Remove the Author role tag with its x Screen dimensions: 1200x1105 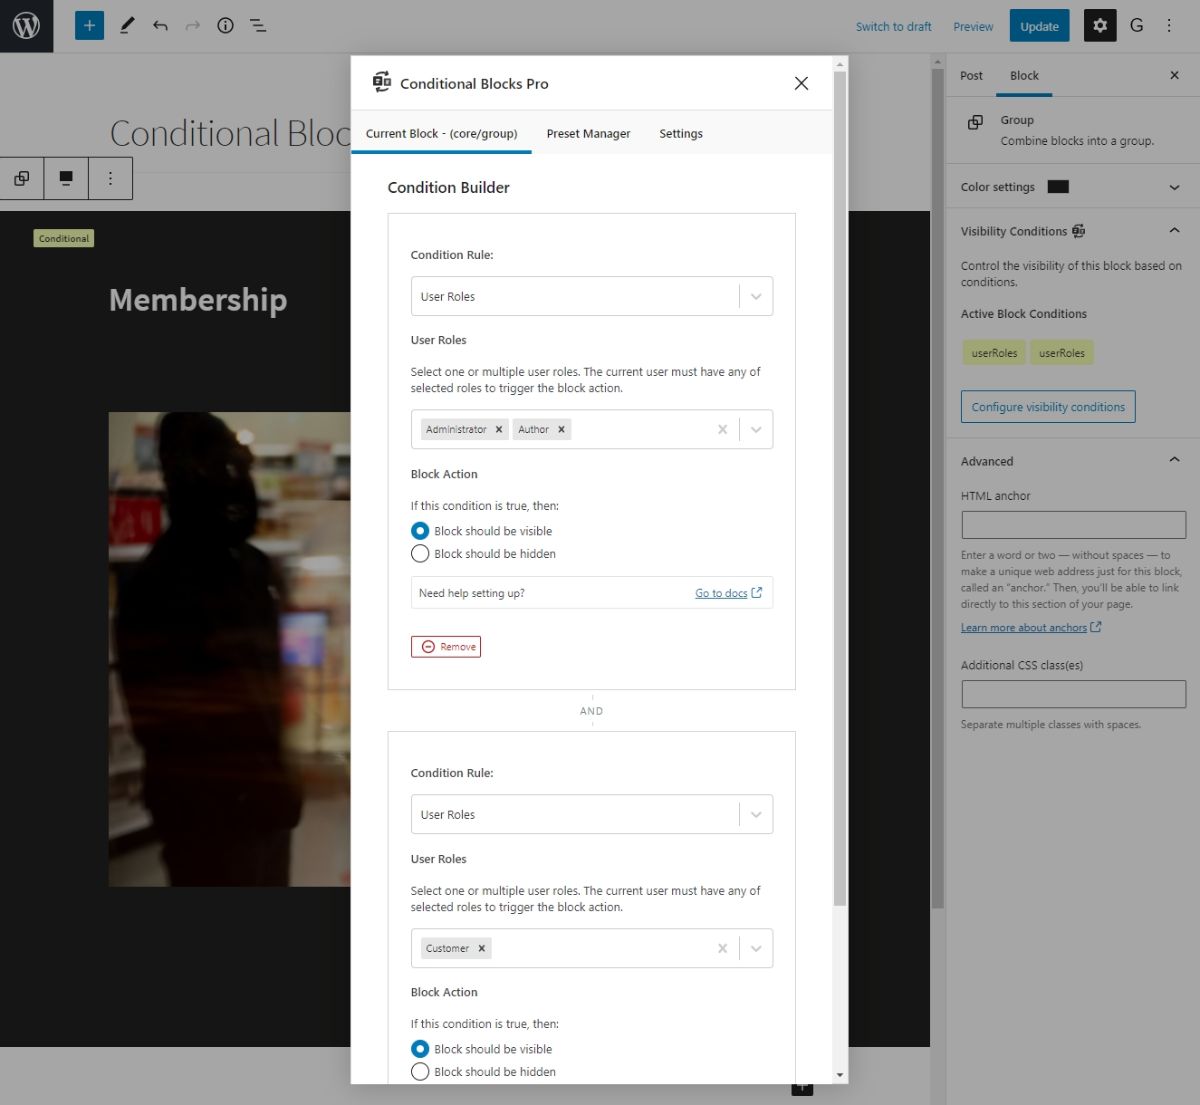(562, 429)
